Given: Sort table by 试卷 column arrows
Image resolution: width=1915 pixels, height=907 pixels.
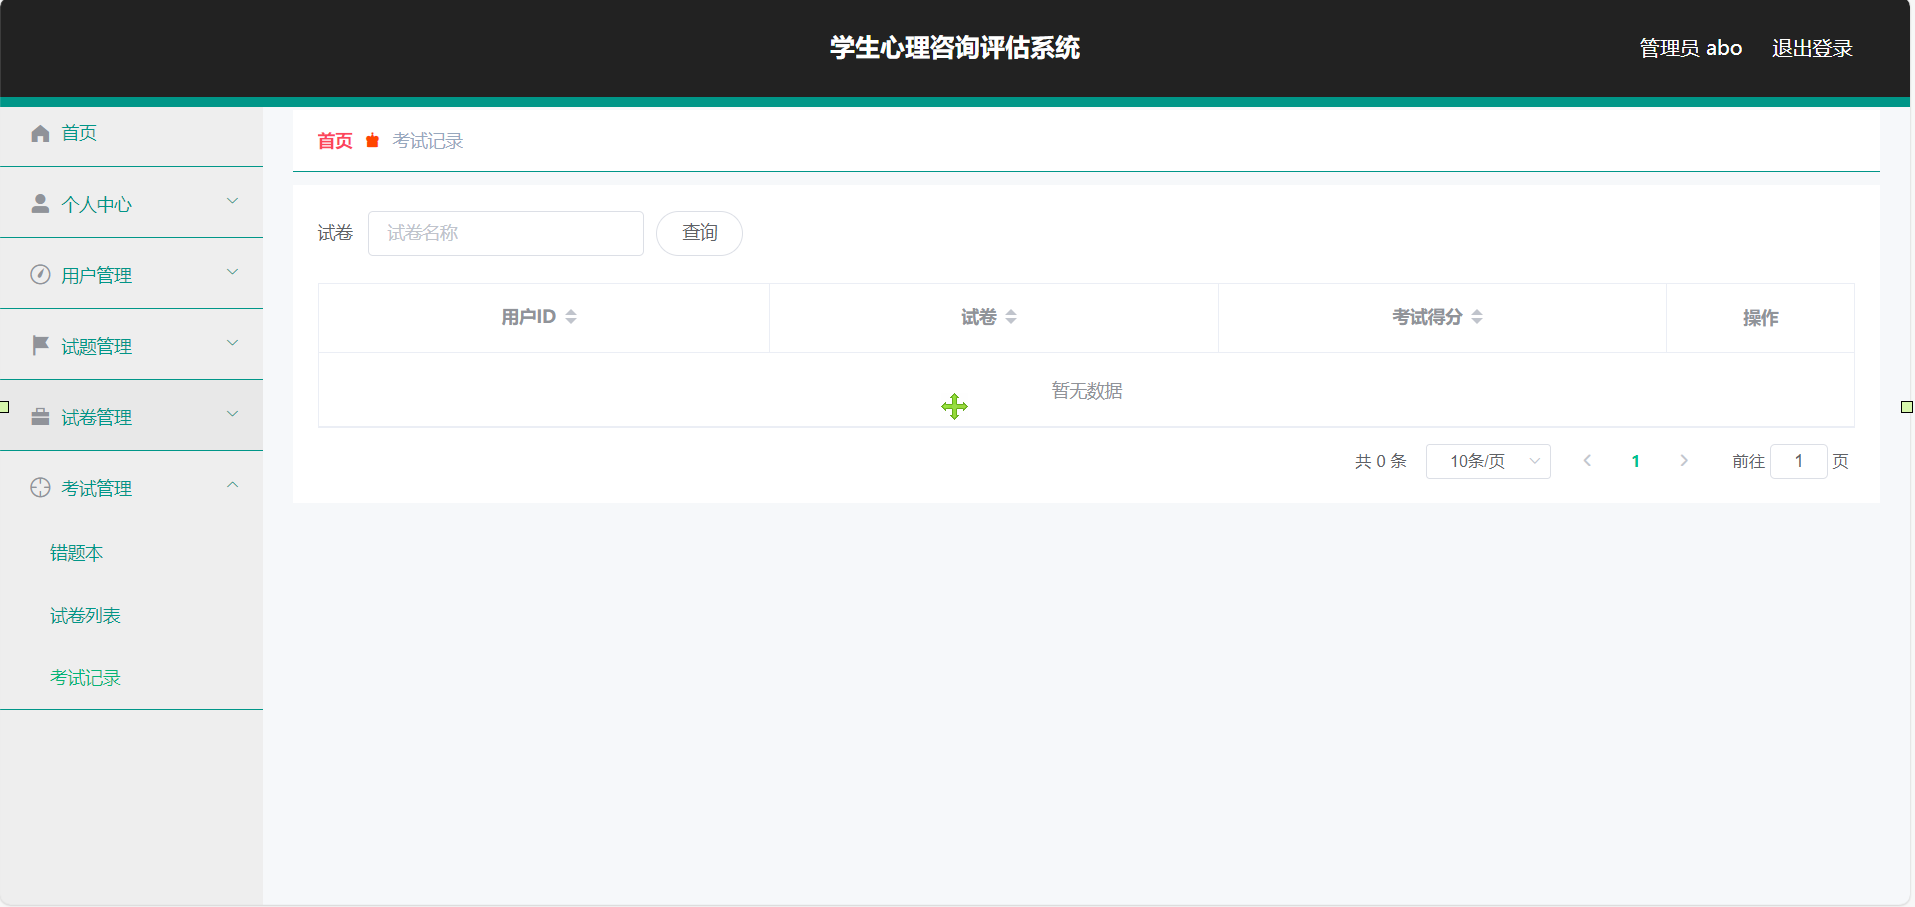Looking at the screenshot, I should [x=1011, y=317].
